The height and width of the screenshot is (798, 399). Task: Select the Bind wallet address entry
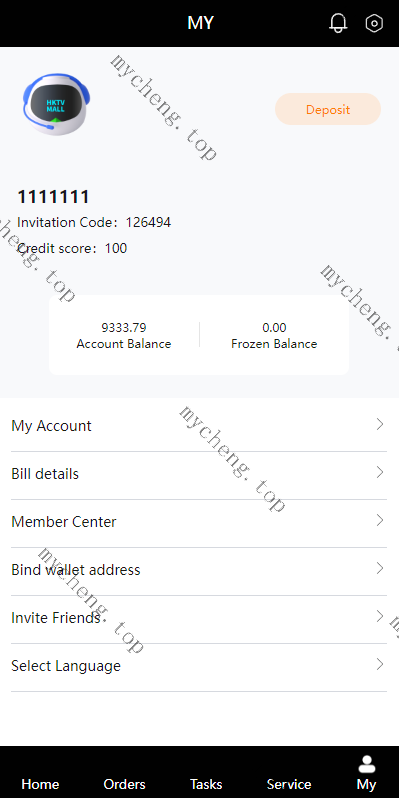coord(199,569)
